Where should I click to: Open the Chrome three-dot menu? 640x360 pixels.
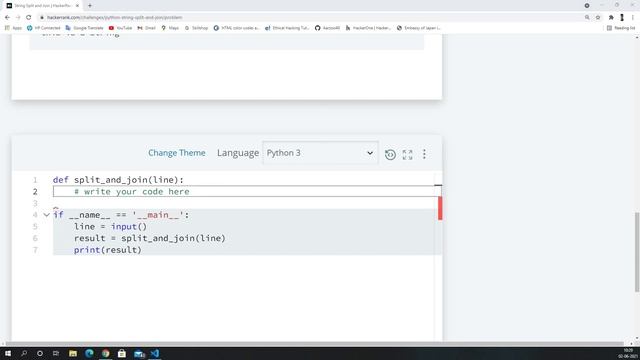633,18
